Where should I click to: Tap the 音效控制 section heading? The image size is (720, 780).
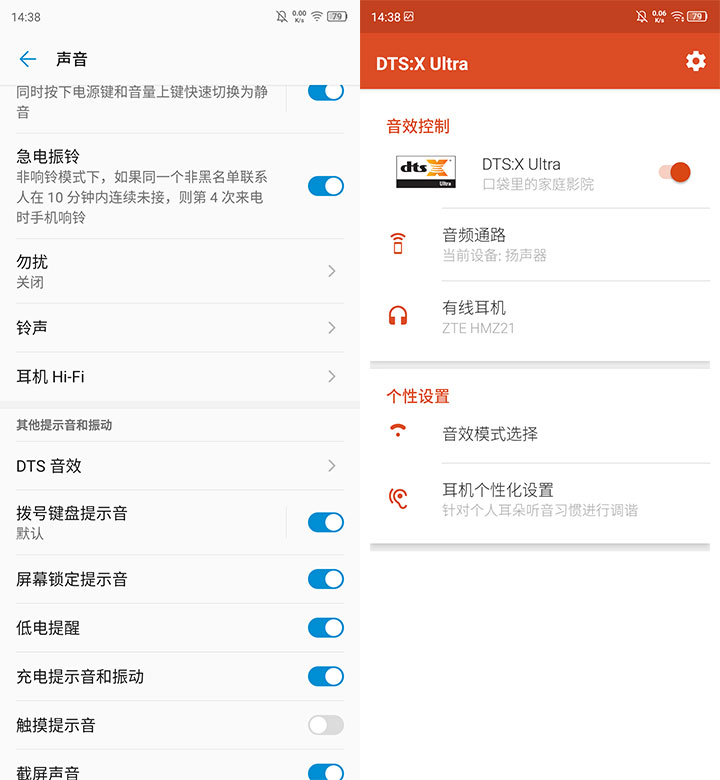[418, 126]
